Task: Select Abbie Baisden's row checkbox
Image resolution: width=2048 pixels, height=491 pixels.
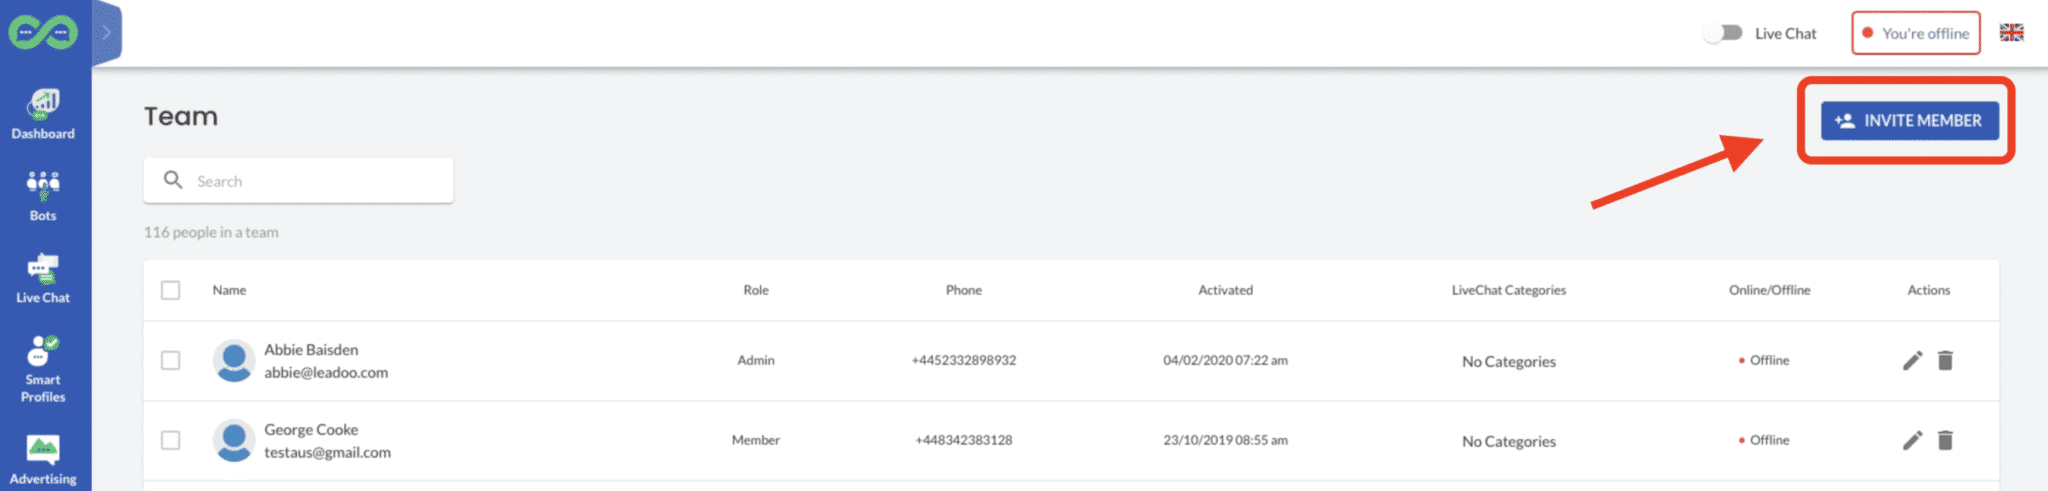Action: coord(171,360)
